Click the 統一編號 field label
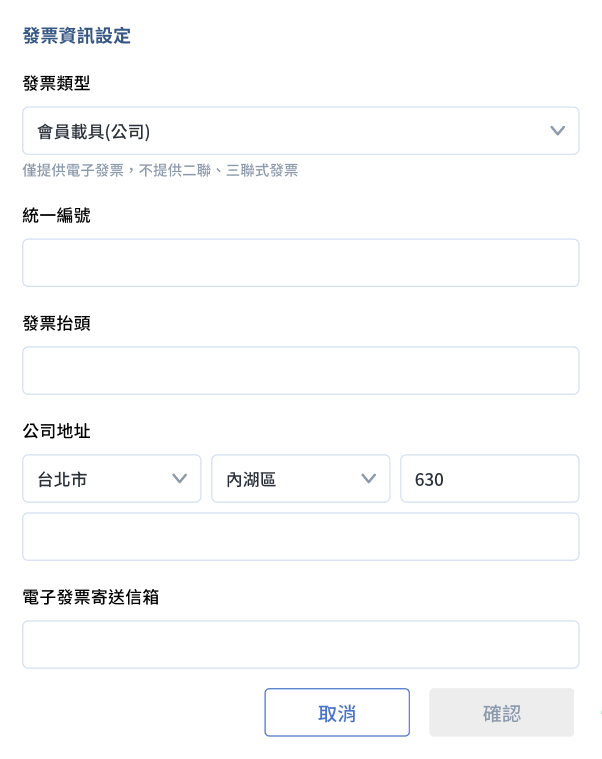The image size is (602, 759). (x=57, y=215)
